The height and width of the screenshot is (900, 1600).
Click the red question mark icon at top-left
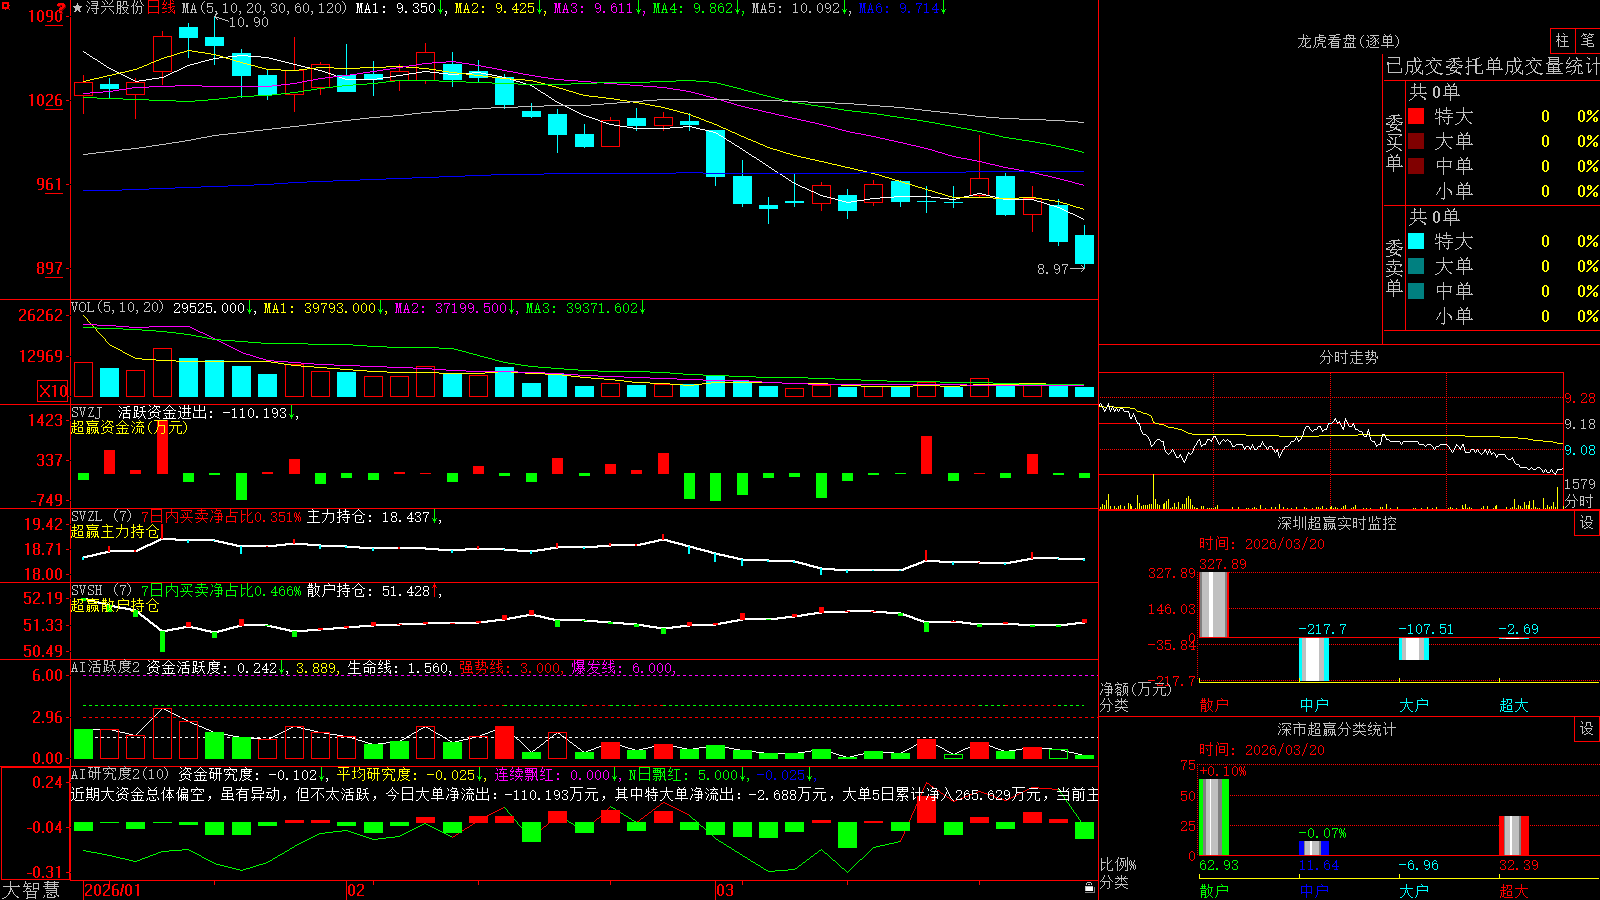[62, 7]
